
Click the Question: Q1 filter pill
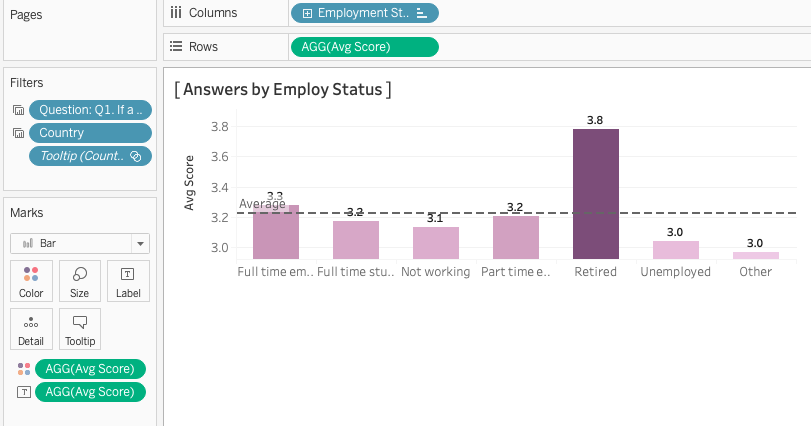(x=90, y=110)
